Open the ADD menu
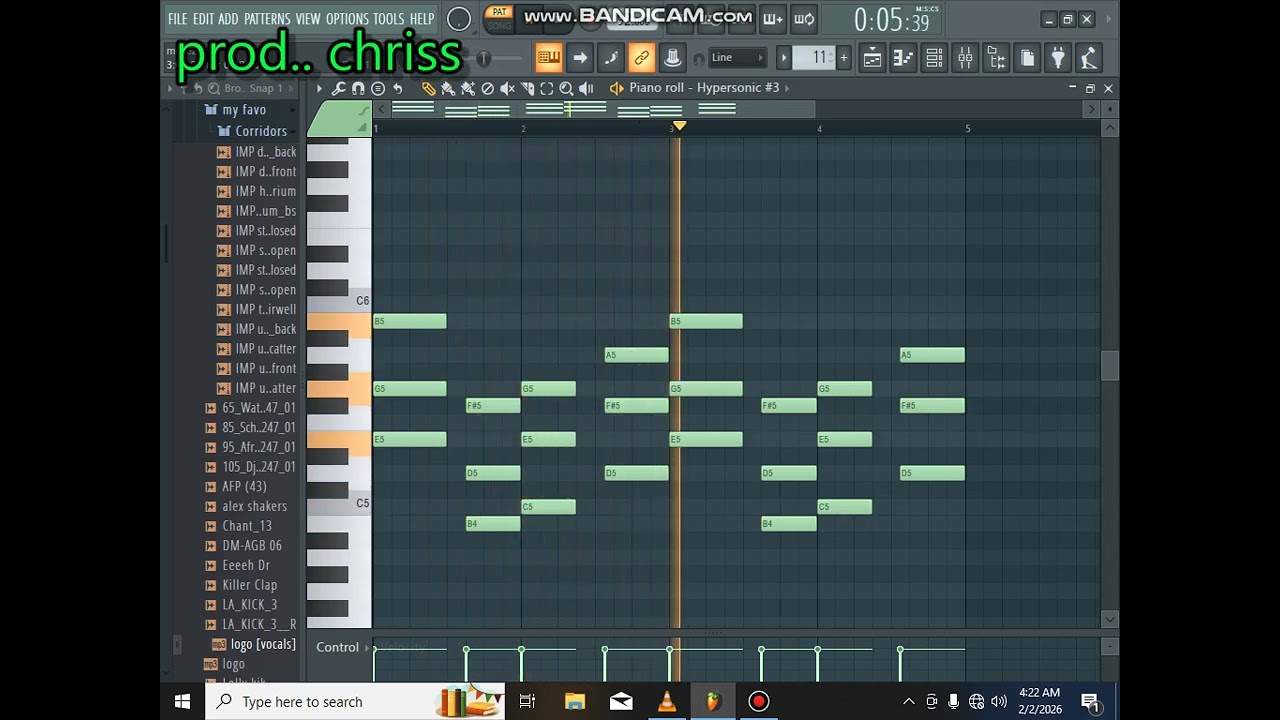 (228, 19)
